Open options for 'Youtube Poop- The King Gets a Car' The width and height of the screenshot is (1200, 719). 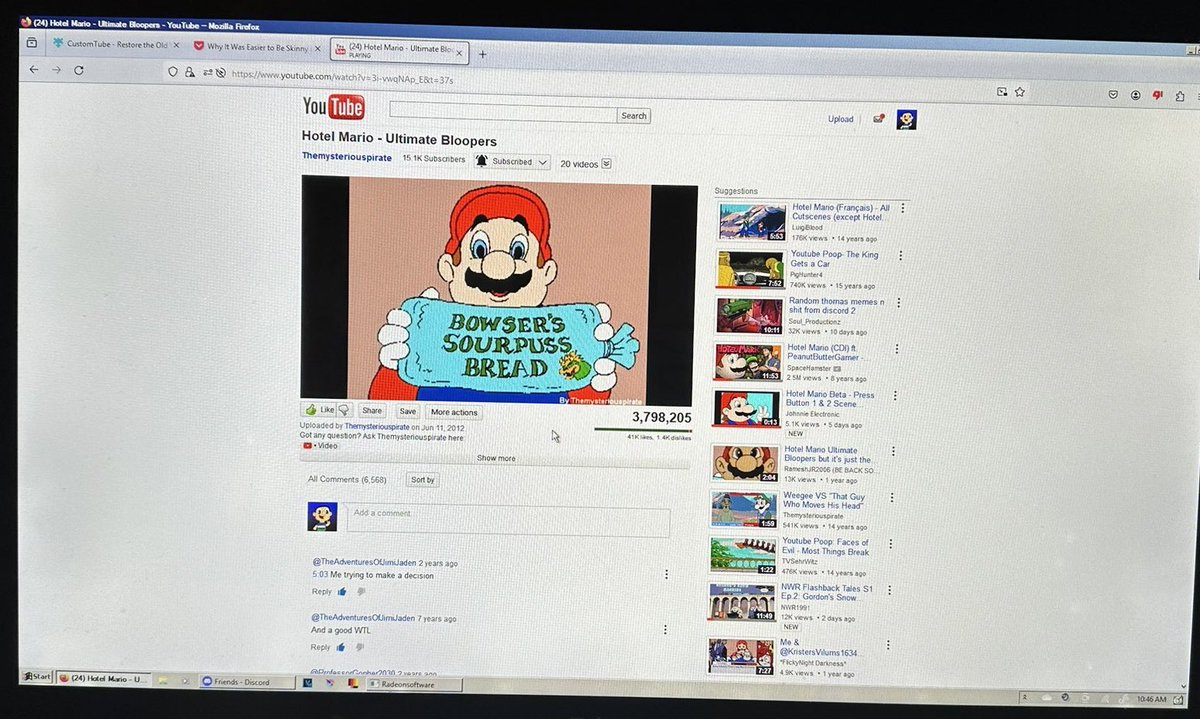900,254
